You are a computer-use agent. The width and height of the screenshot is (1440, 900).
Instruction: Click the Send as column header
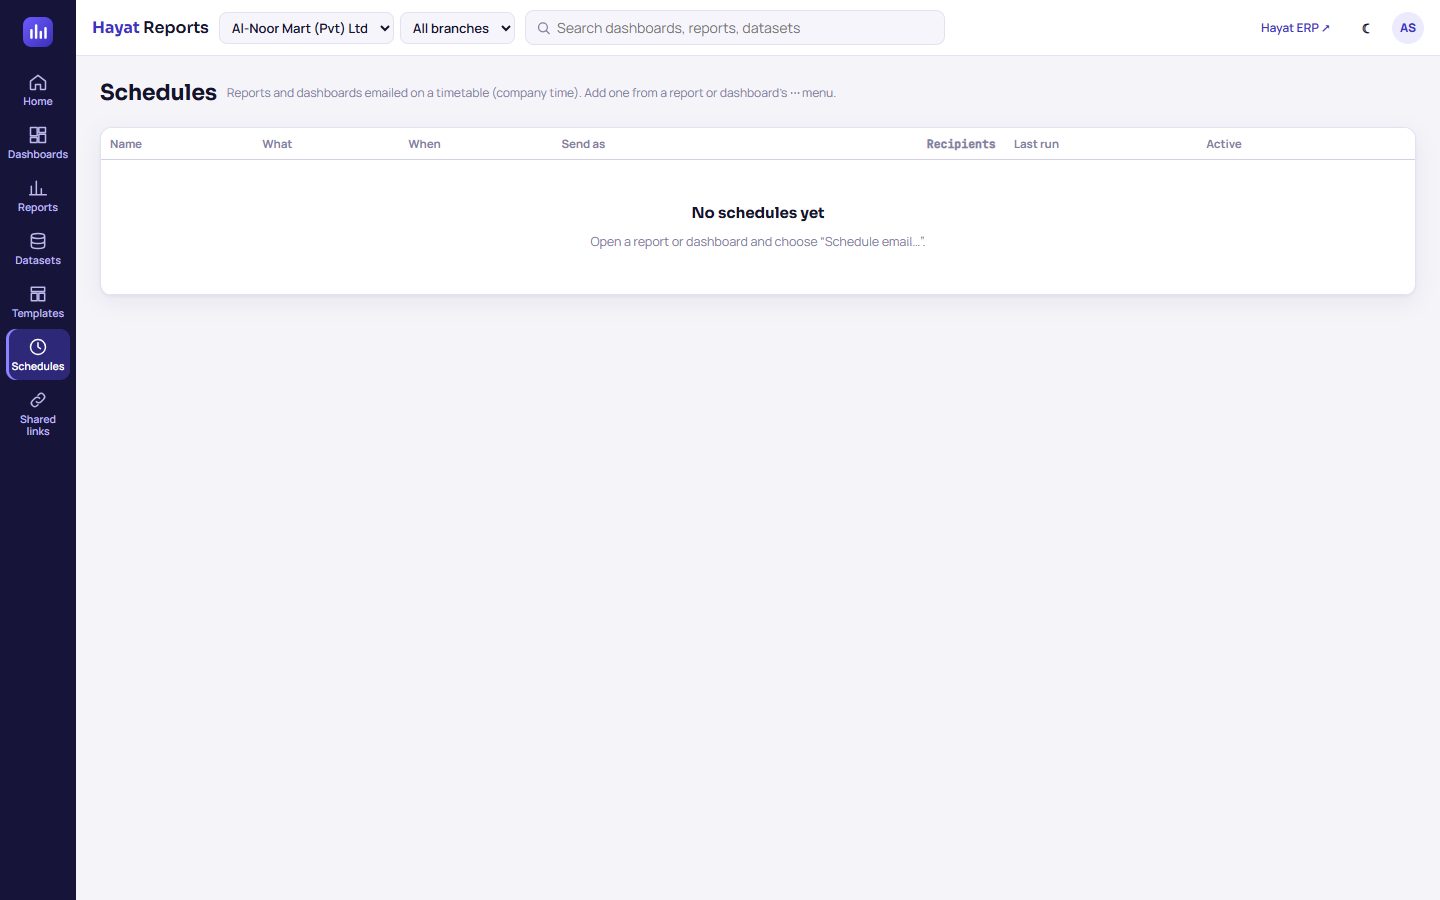[x=583, y=144]
